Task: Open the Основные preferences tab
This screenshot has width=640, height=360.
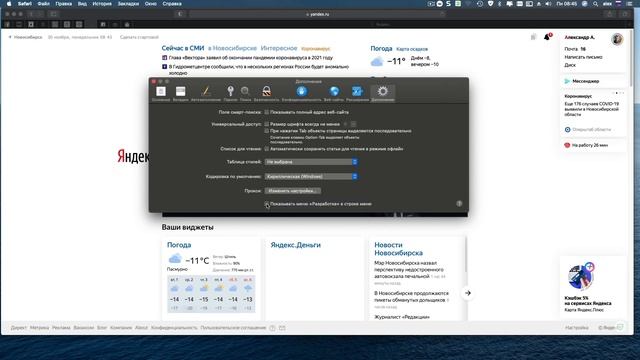Action: tap(161, 93)
